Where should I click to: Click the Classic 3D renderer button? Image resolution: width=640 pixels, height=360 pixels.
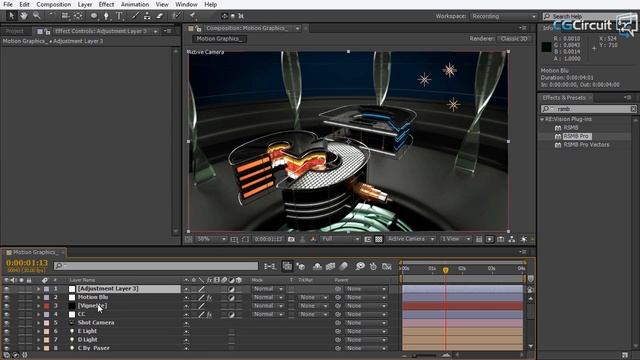tap(514, 39)
